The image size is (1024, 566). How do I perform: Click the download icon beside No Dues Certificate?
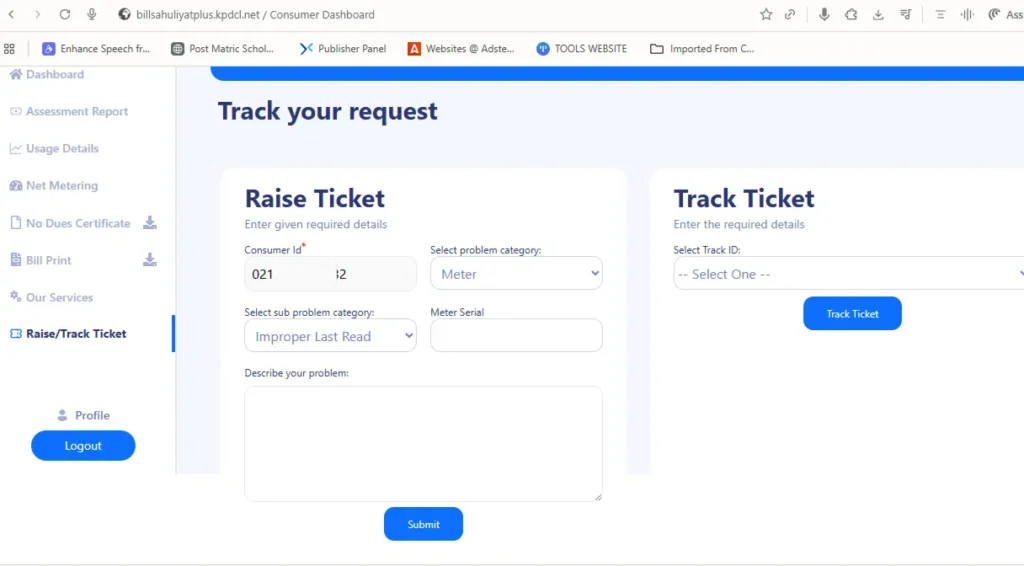[x=150, y=223]
